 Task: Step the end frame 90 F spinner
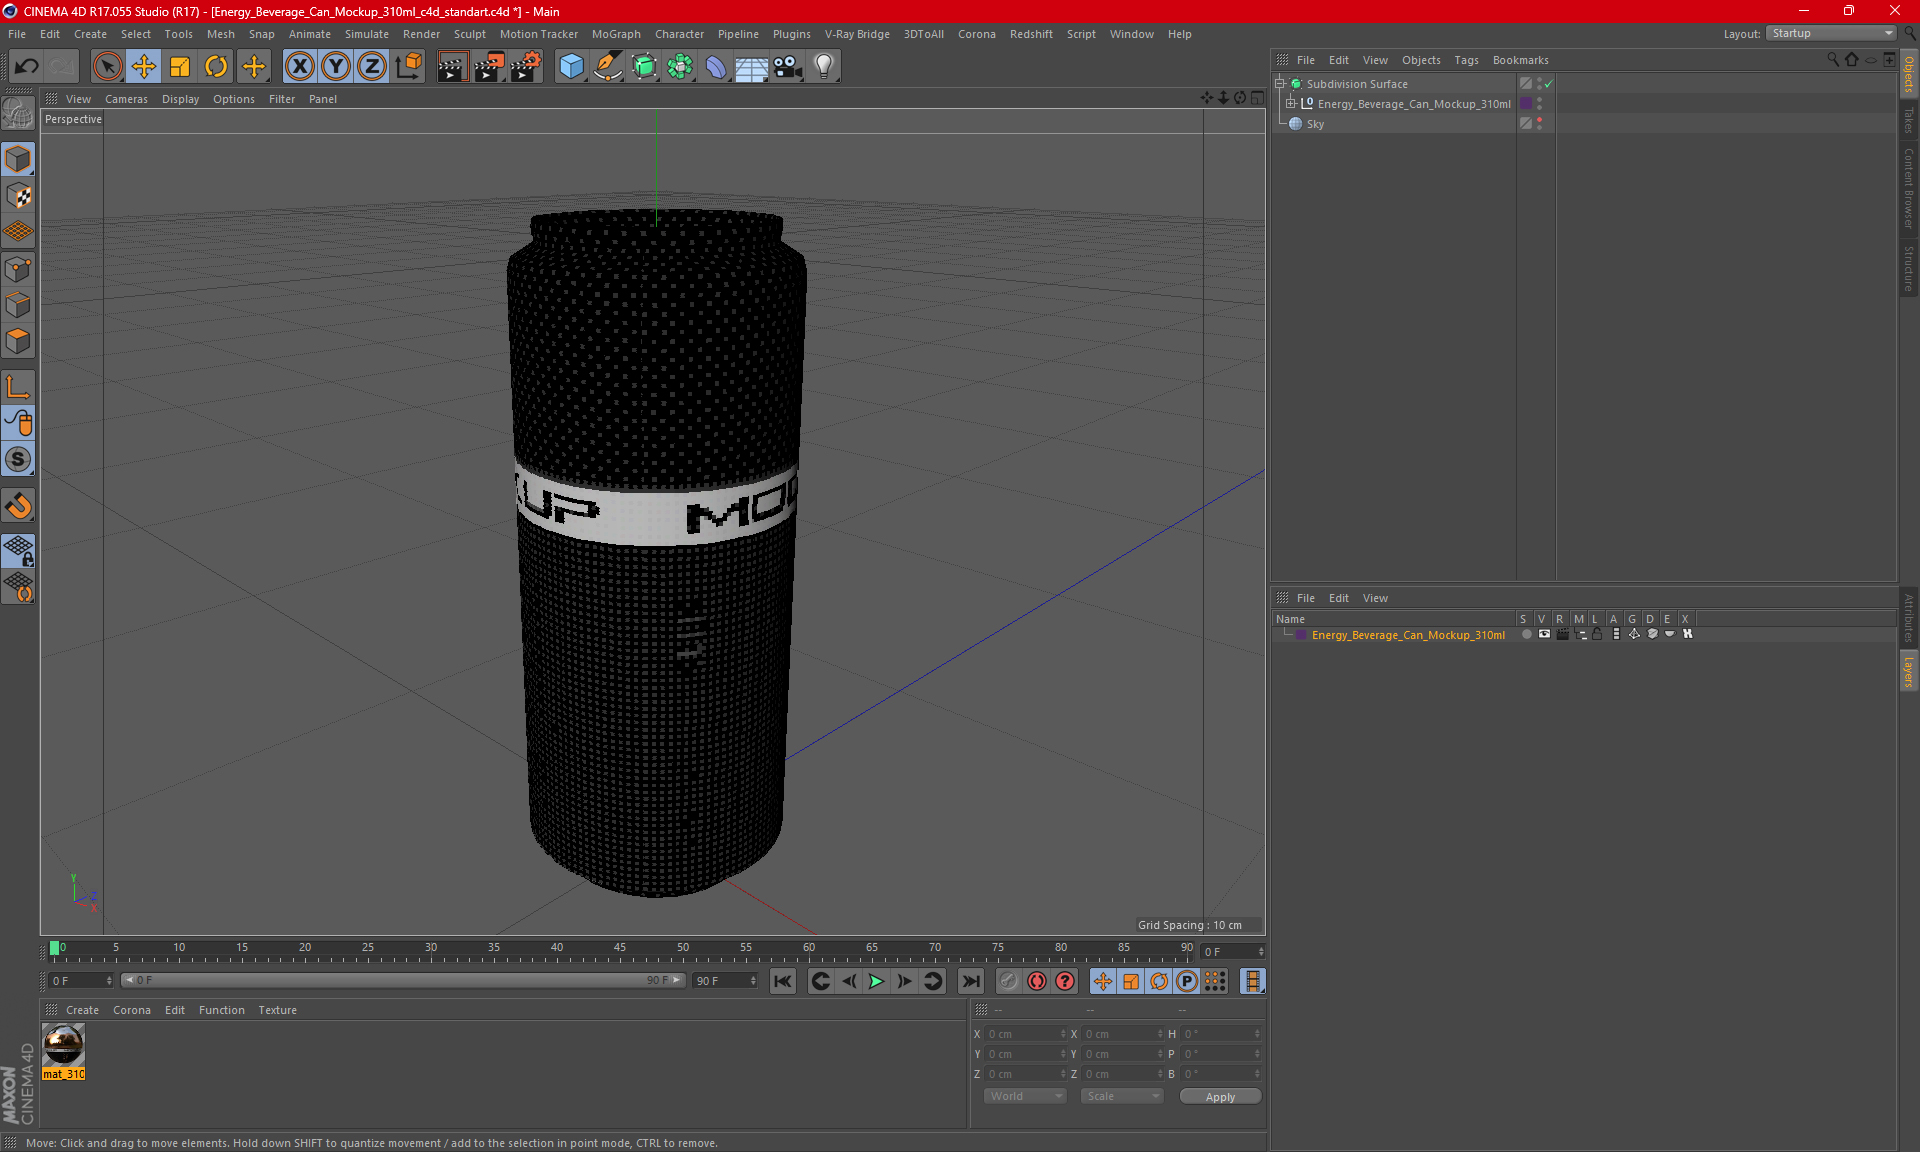[x=753, y=980]
